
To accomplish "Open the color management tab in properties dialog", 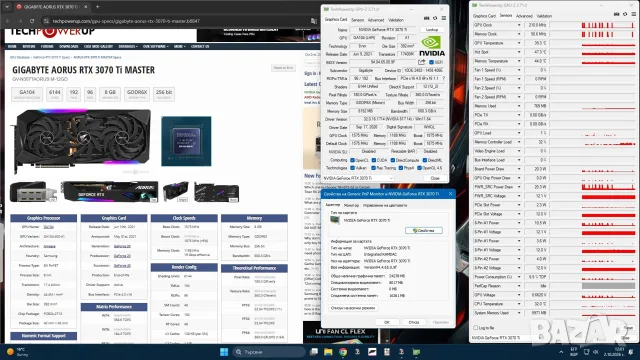I will click(x=385, y=205).
